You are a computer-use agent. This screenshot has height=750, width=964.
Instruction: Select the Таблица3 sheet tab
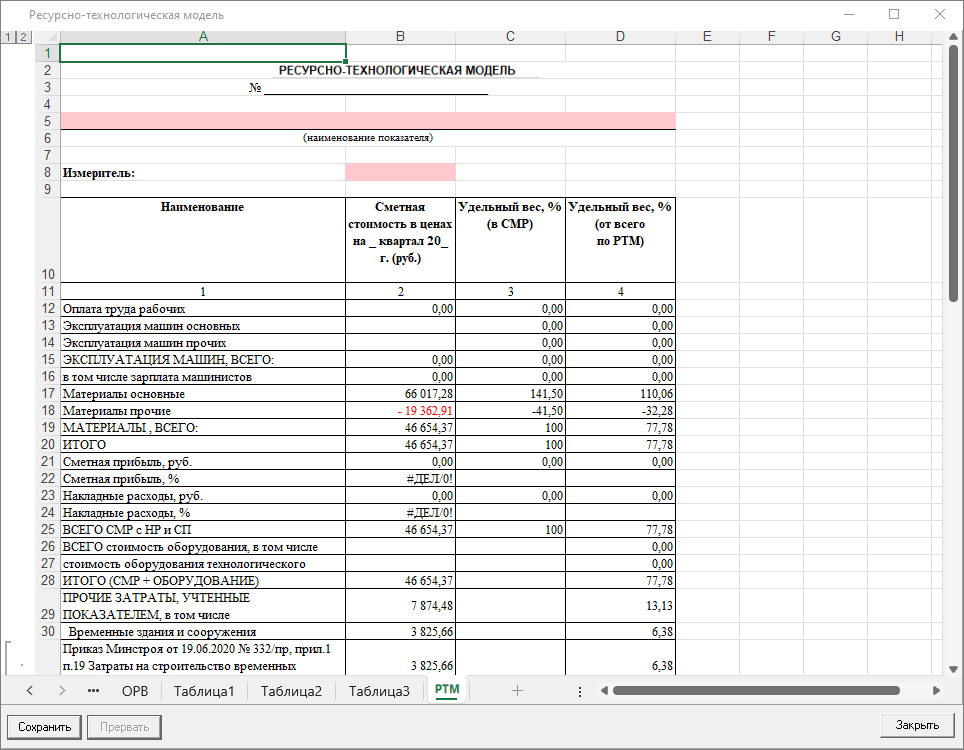click(x=379, y=690)
